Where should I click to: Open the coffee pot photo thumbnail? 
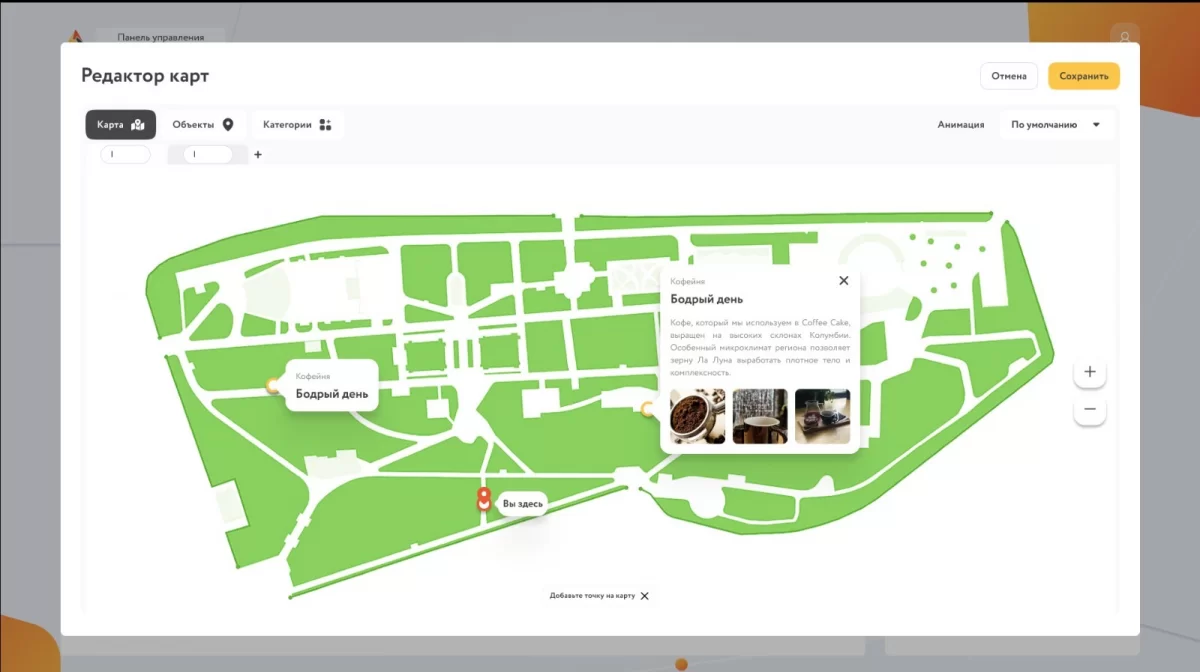(822, 416)
